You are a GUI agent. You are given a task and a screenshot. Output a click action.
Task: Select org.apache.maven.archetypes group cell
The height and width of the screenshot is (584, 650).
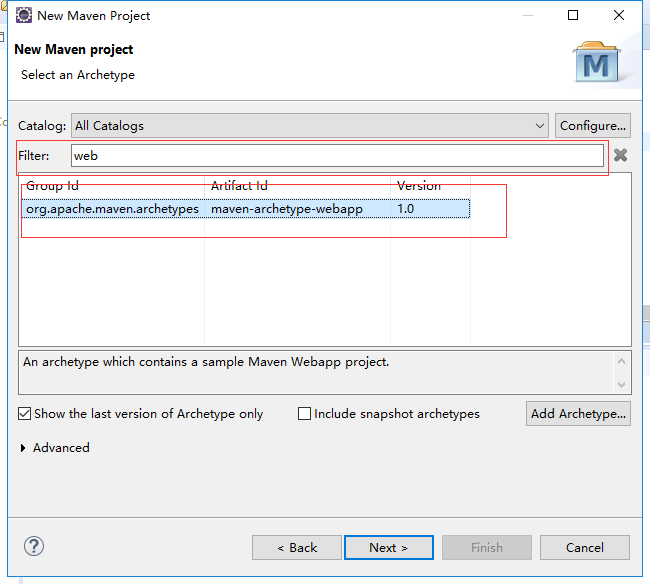coord(112,208)
